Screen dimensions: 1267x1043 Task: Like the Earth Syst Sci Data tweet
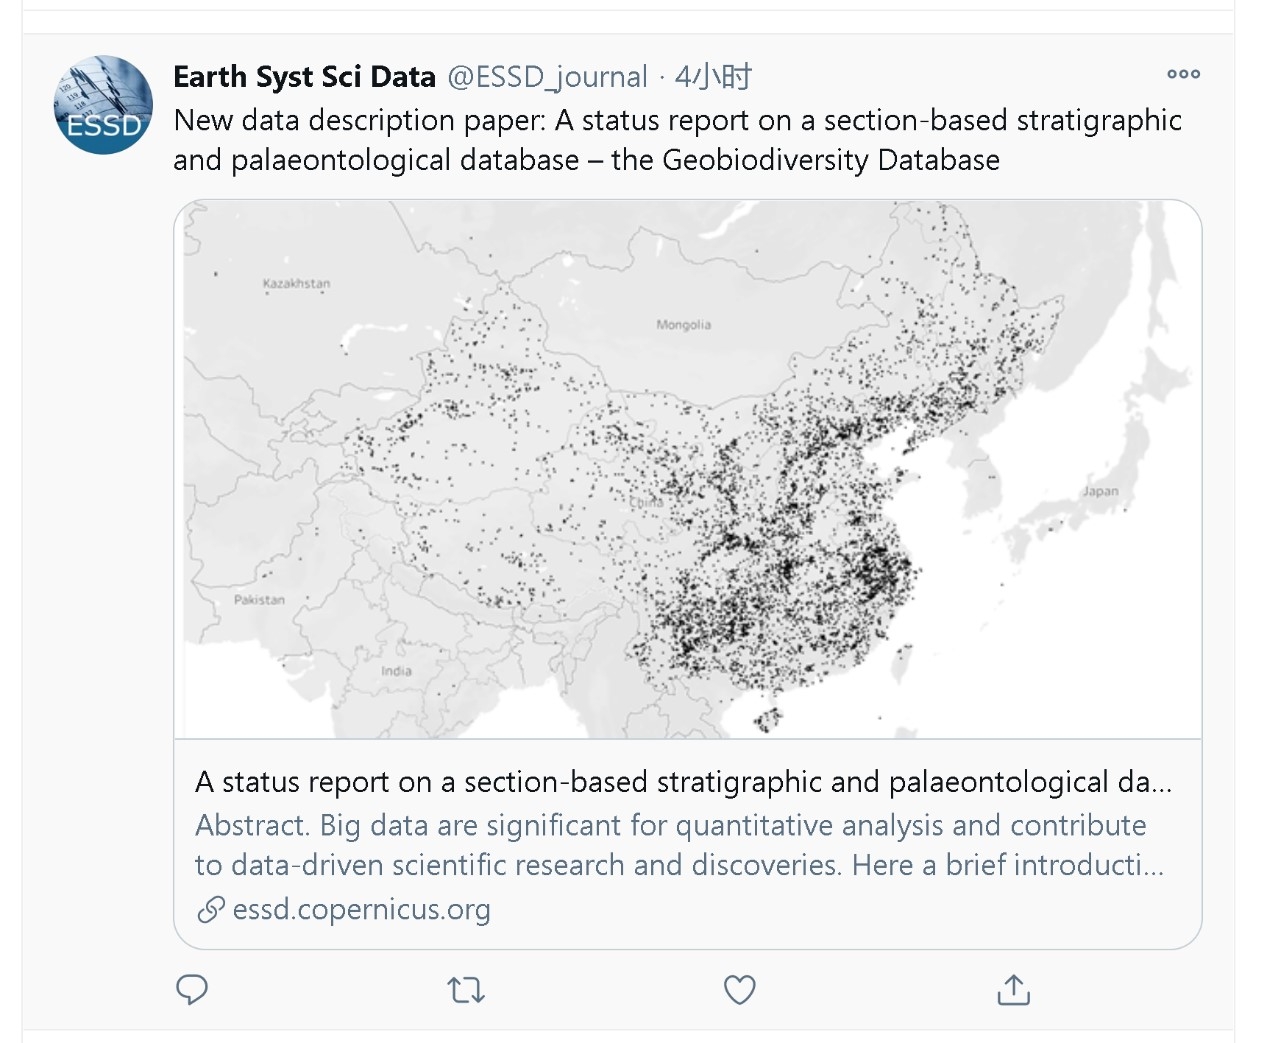[739, 990]
